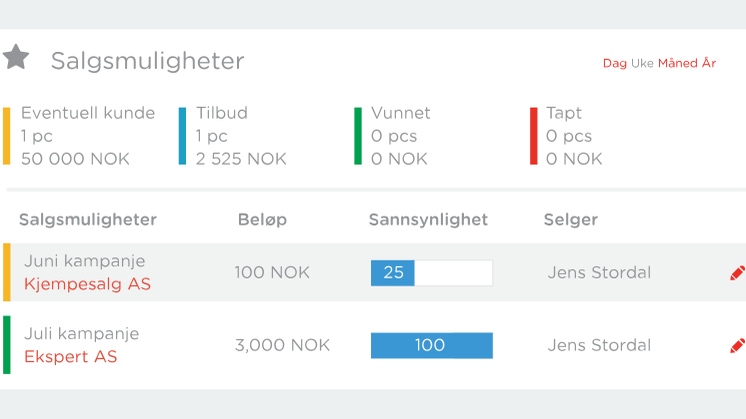Screen dimensions: 746x419
Task: Switch to the Uke time filter
Action: [642, 63]
